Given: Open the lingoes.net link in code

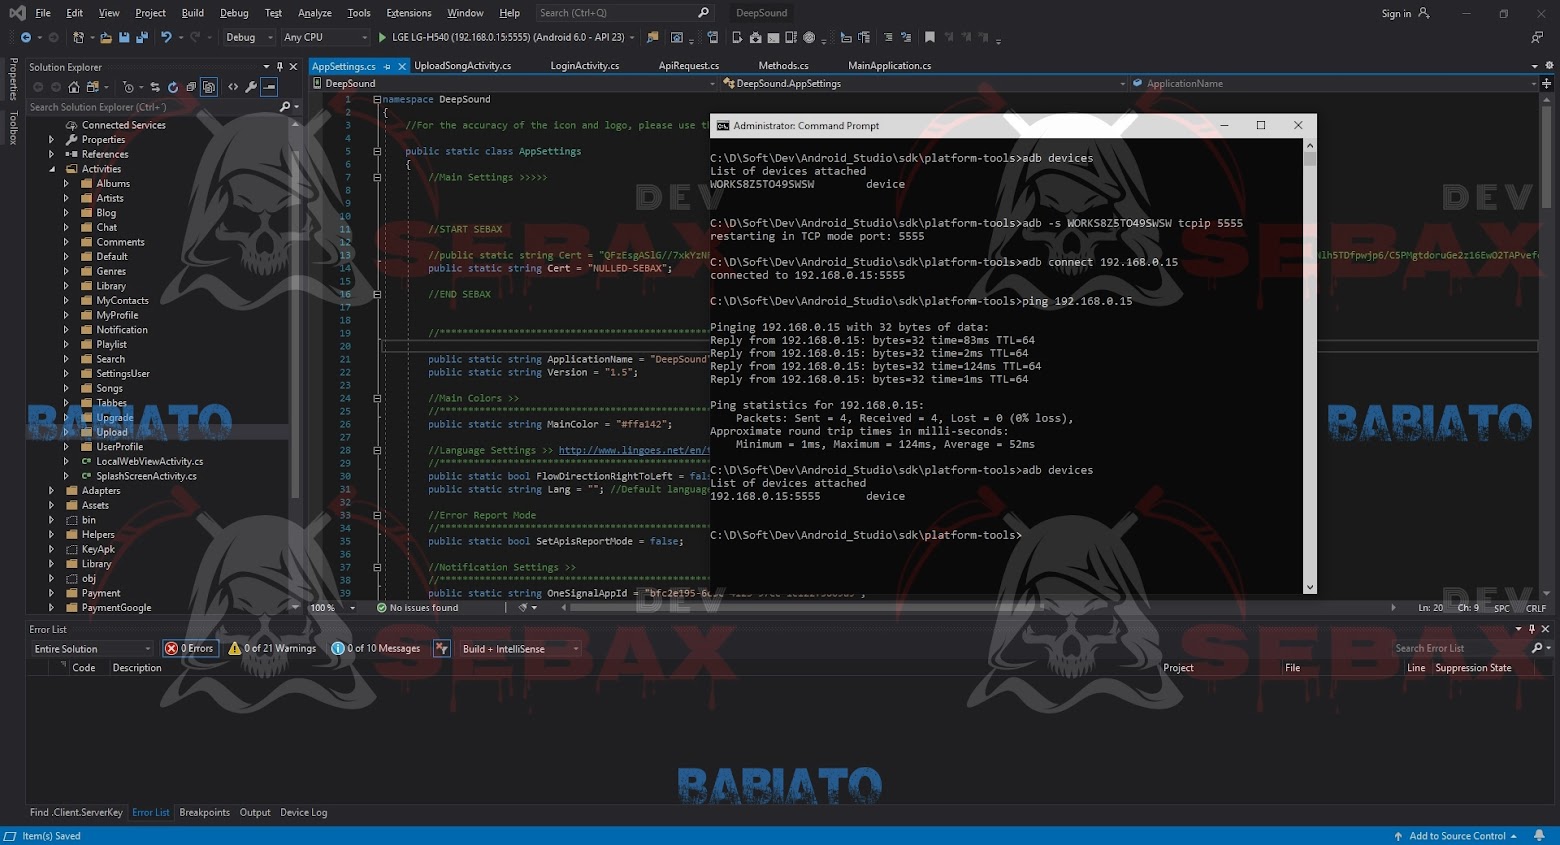Looking at the screenshot, I should point(633,451).
